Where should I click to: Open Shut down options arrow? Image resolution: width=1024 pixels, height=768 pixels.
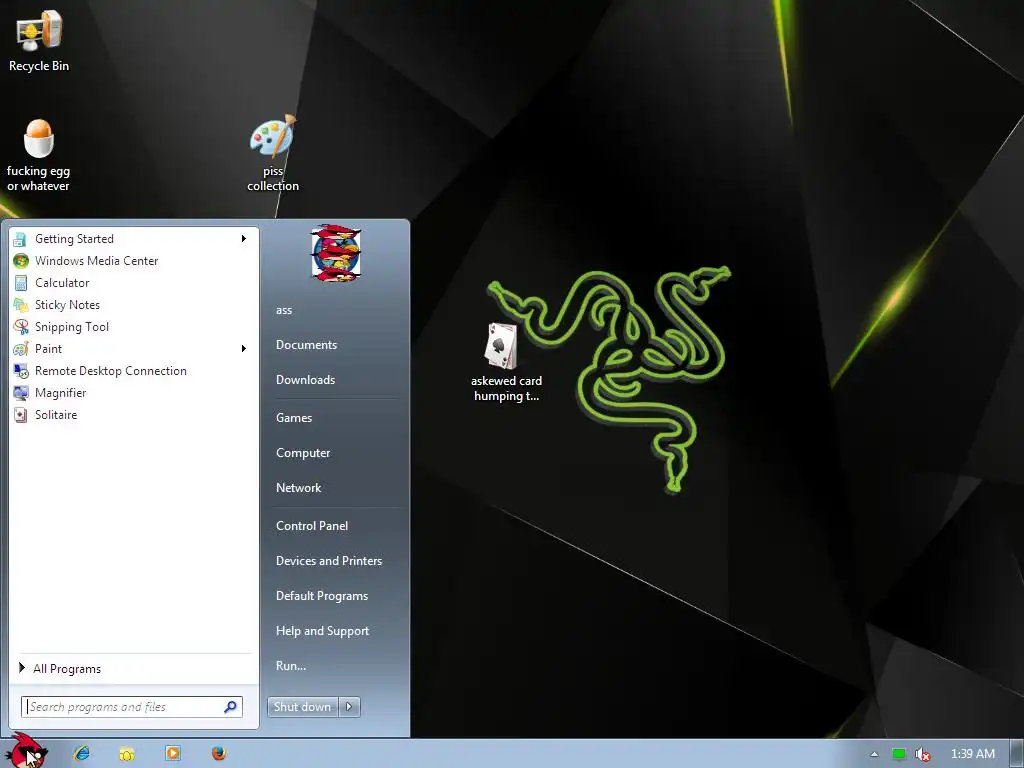(349, 707)
